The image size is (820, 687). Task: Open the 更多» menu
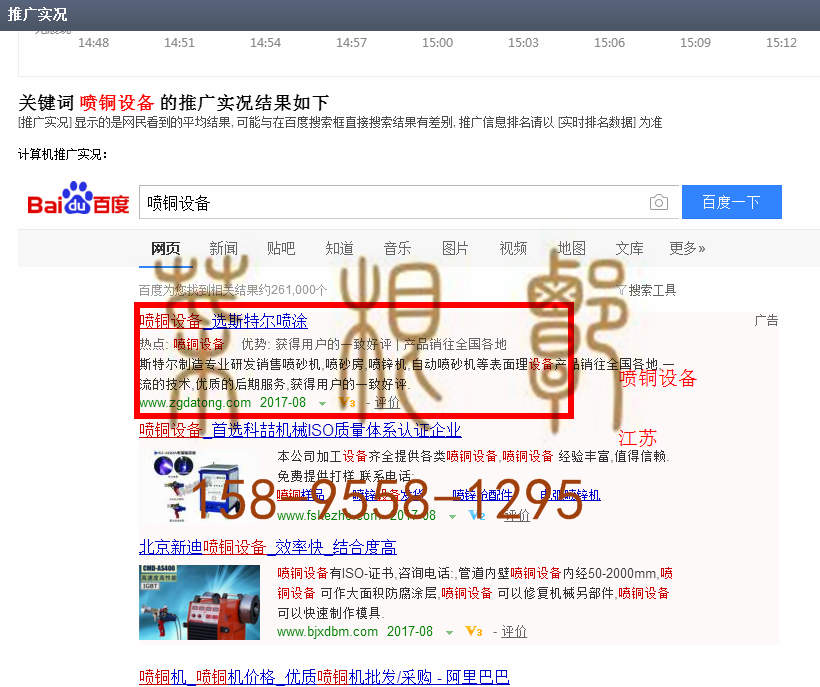(x=687, y=248)
